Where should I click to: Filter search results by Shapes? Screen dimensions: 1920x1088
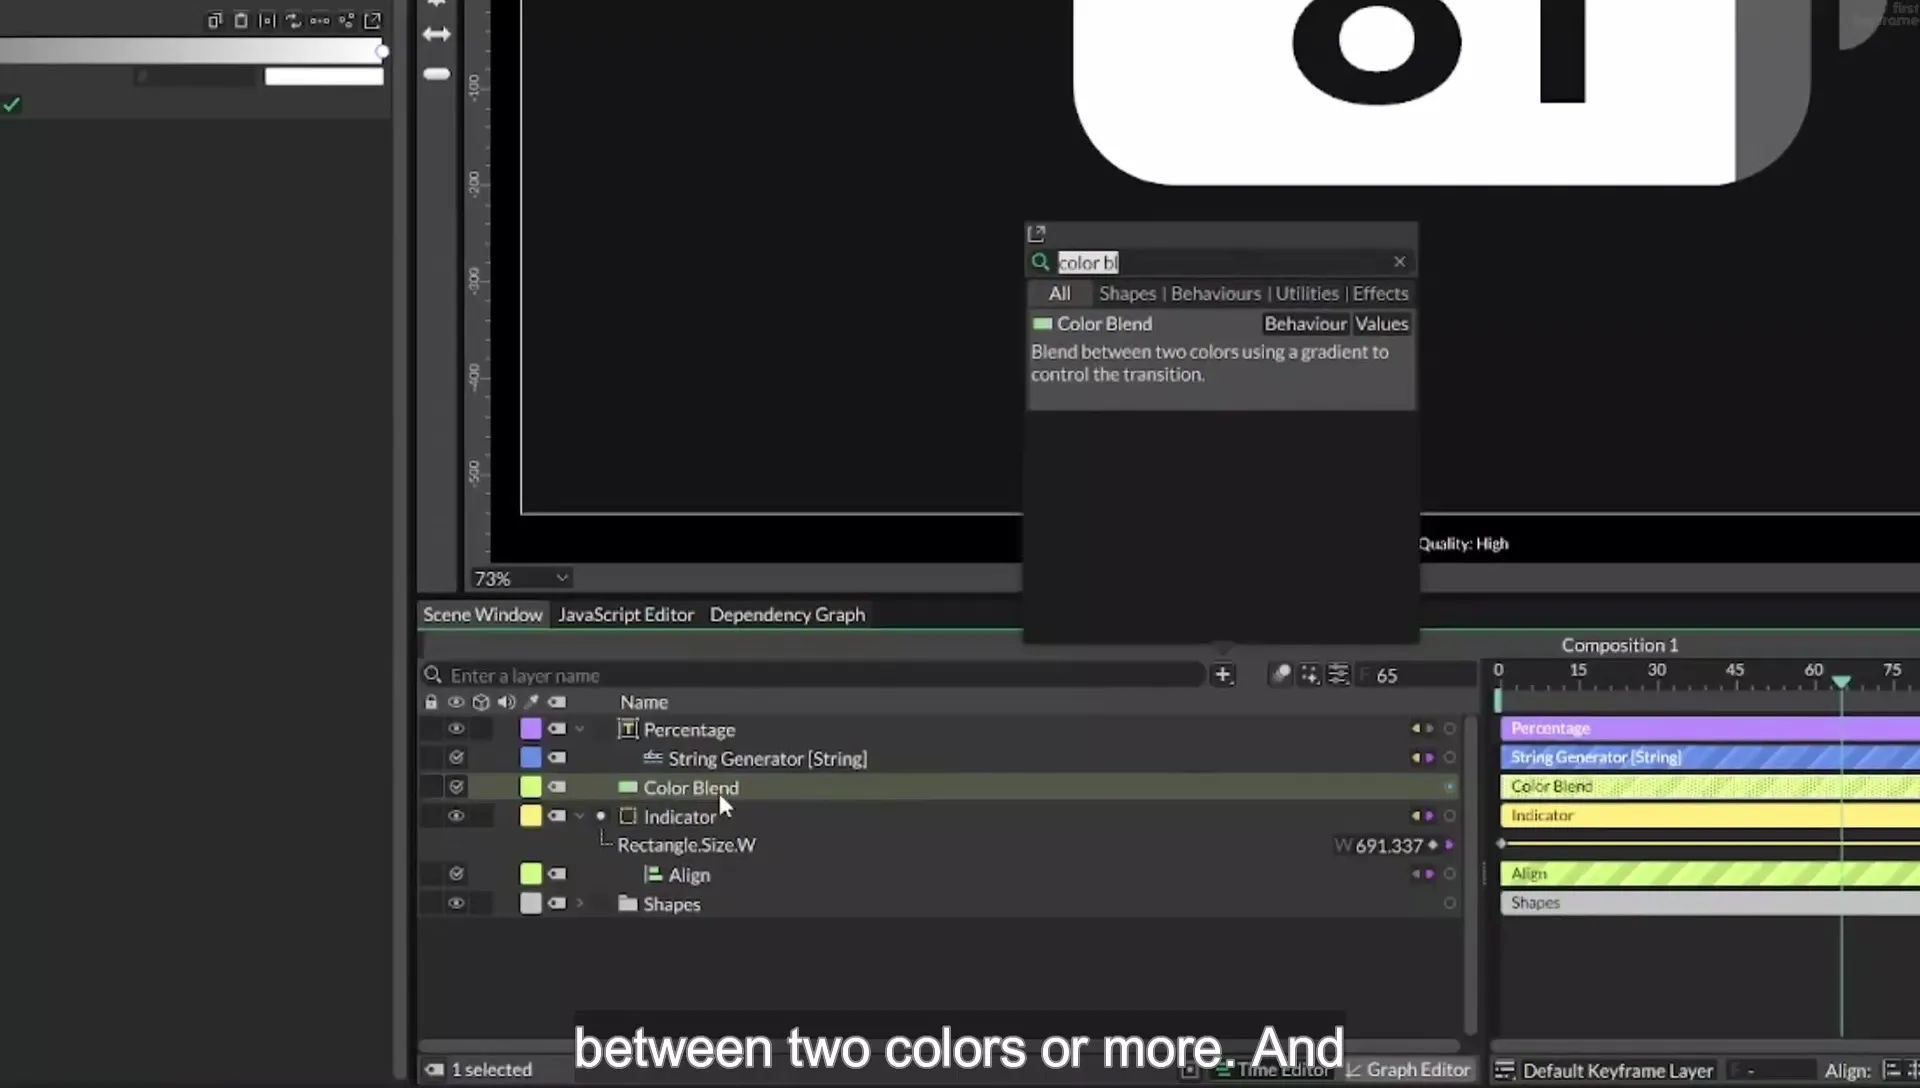tap(1127, 293)
